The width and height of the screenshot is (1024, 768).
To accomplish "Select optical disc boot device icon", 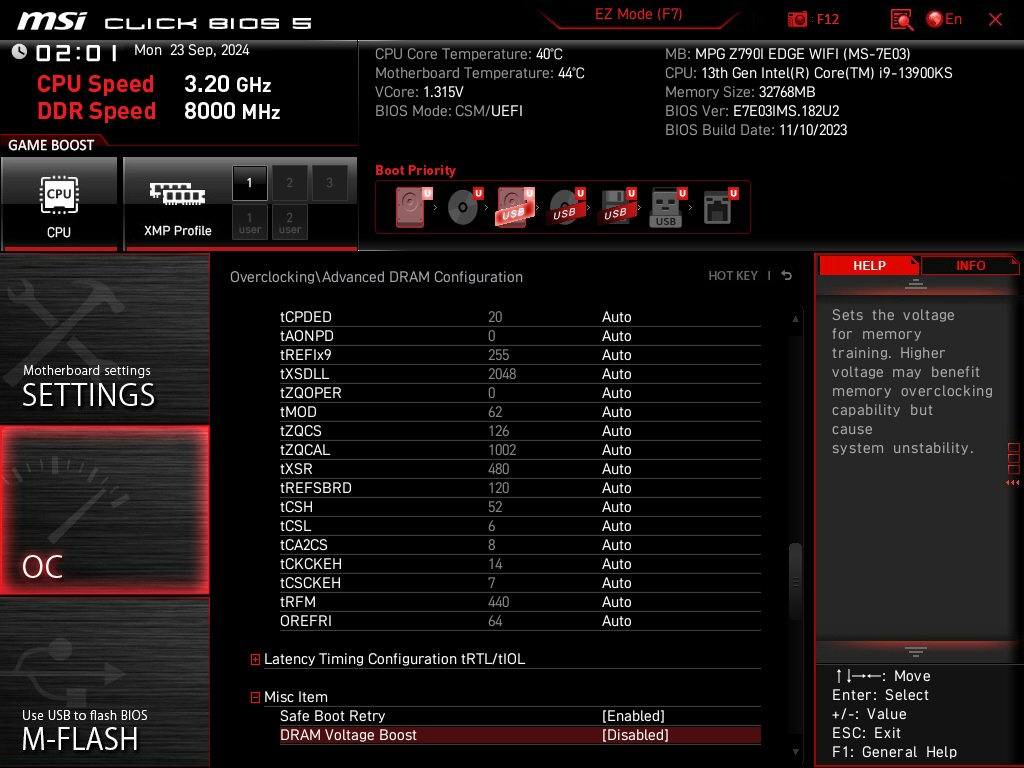I will click(464, 206).
